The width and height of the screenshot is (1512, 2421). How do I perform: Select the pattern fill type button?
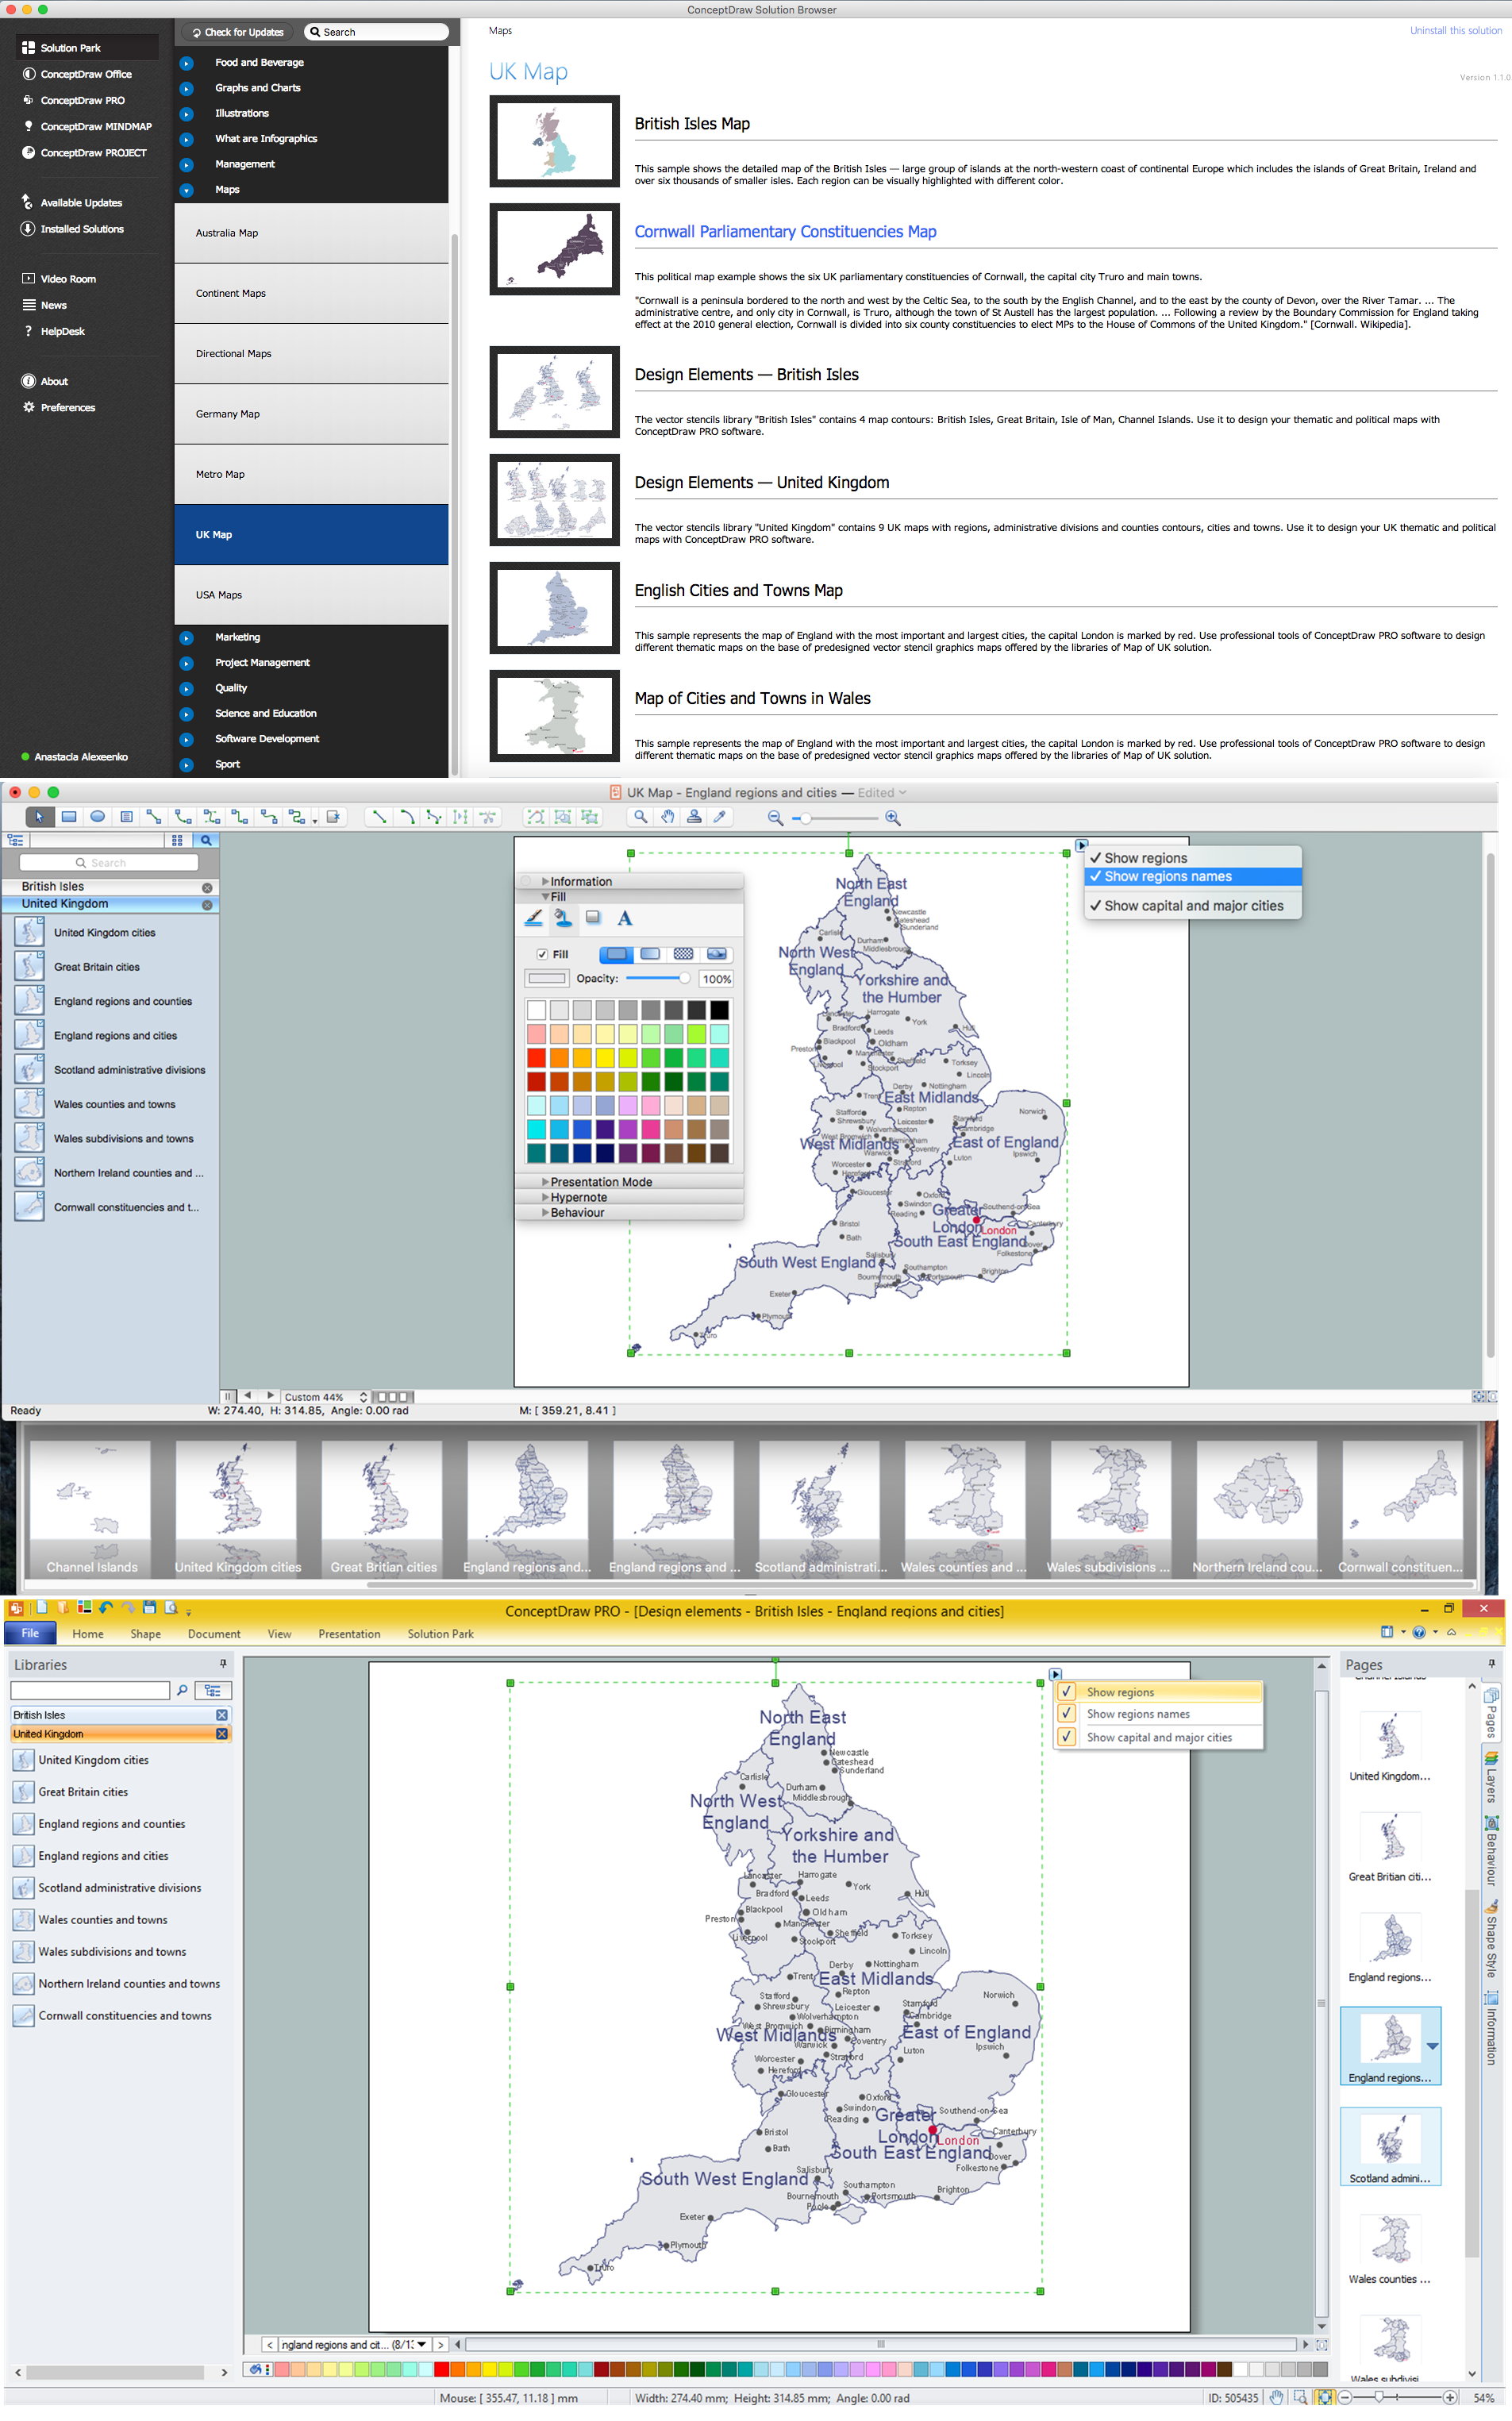pos(683,954)
